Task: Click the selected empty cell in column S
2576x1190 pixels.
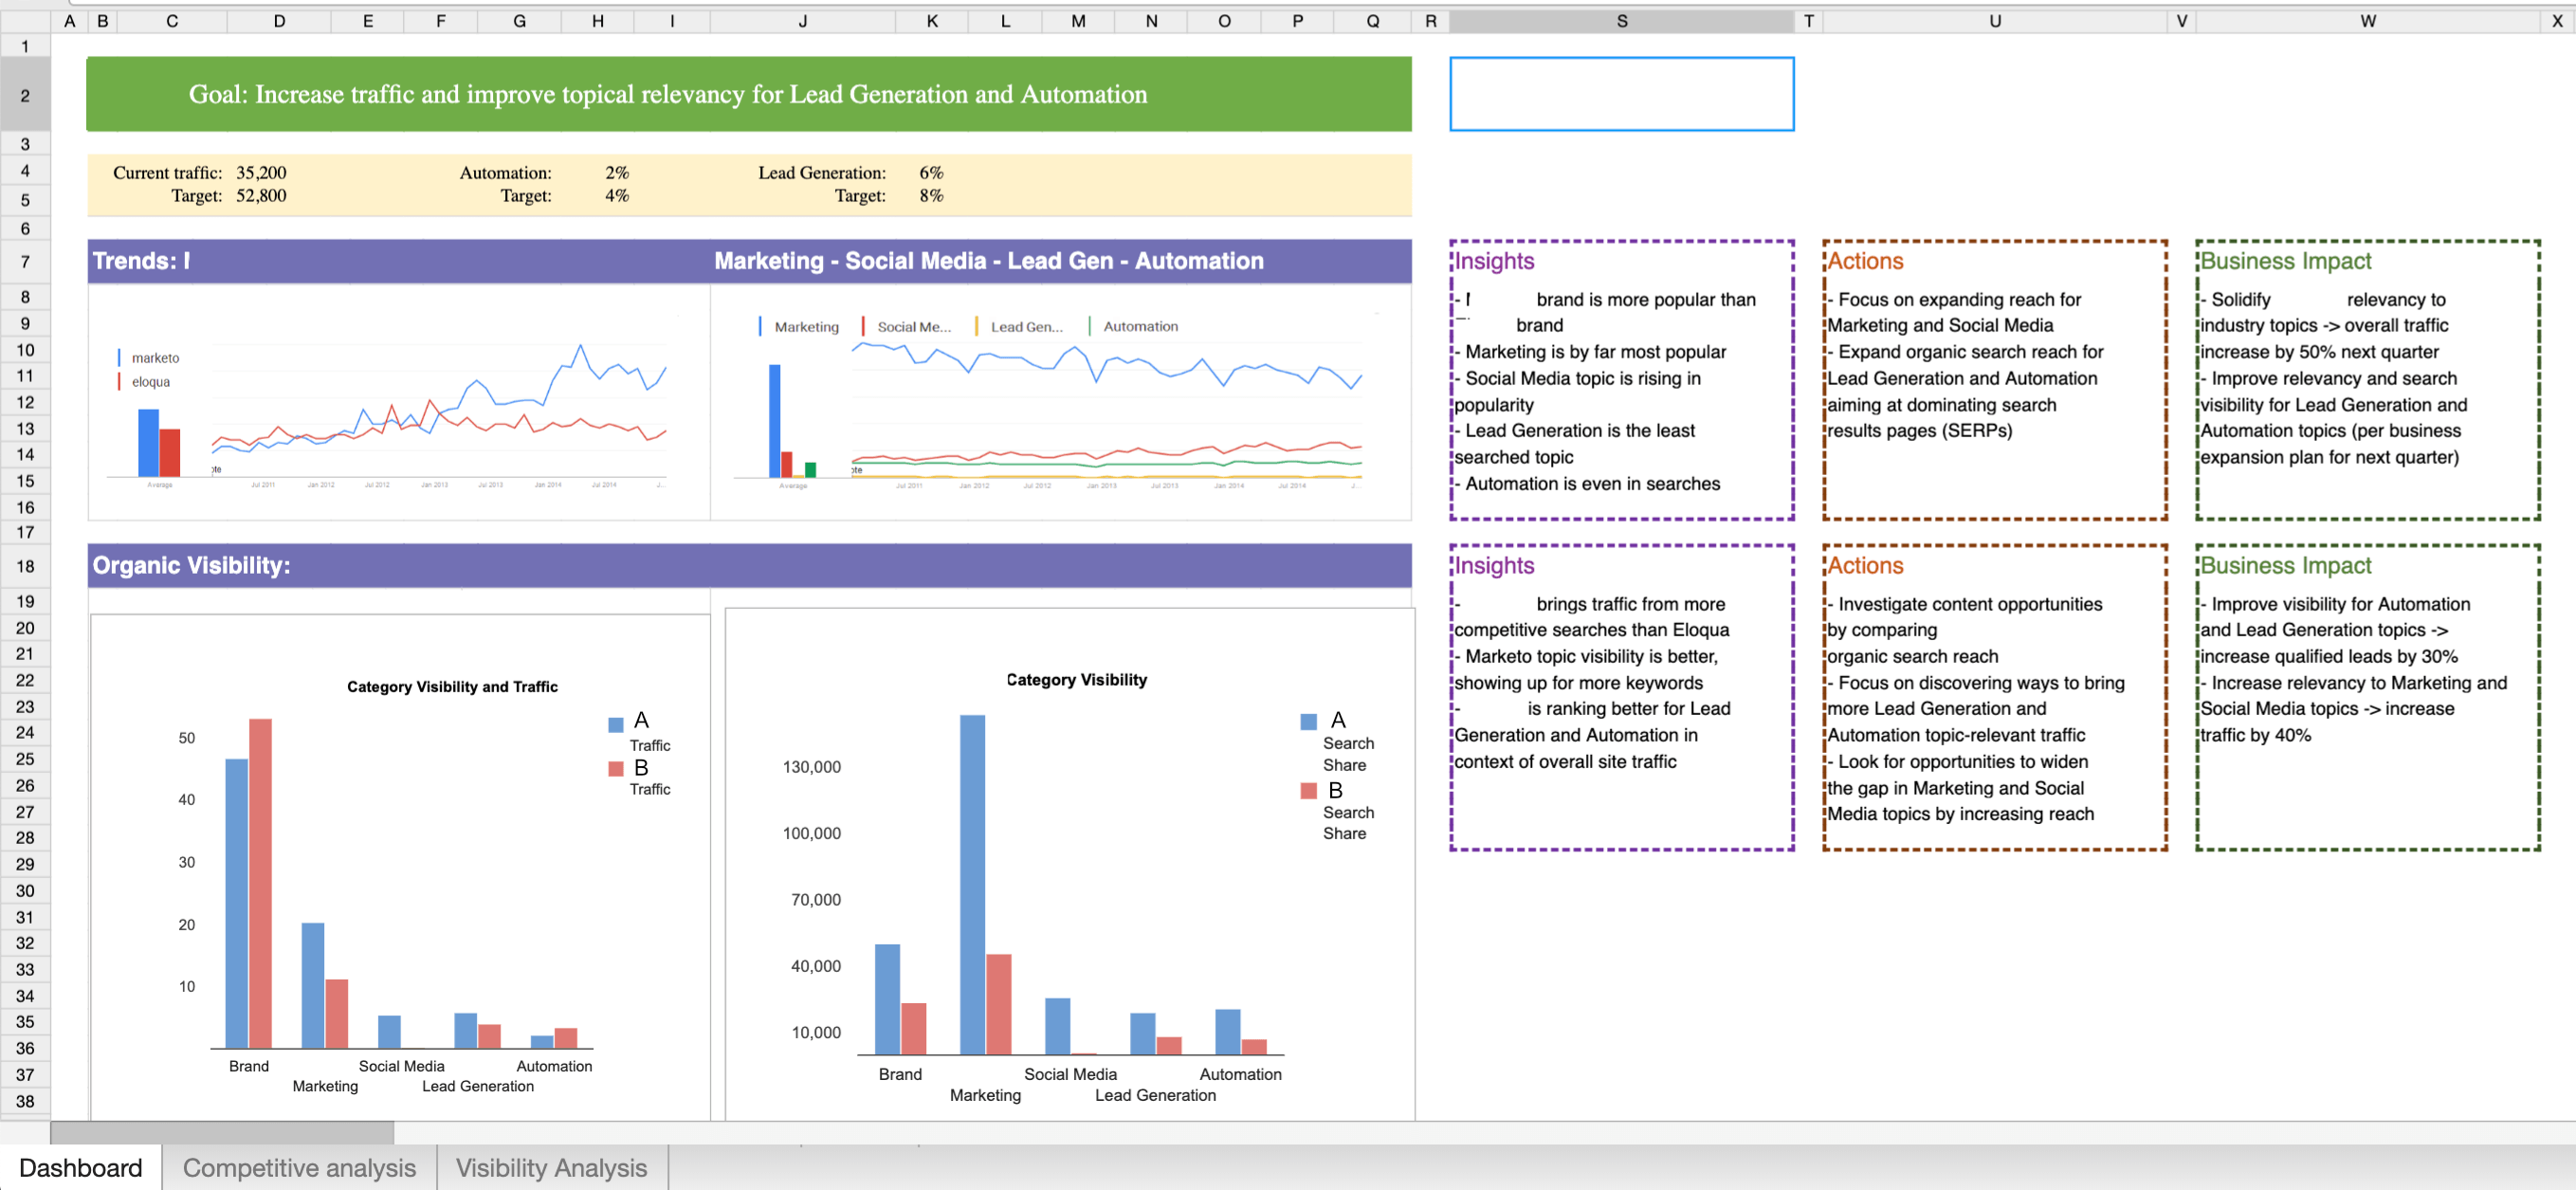Action: 1621,94
